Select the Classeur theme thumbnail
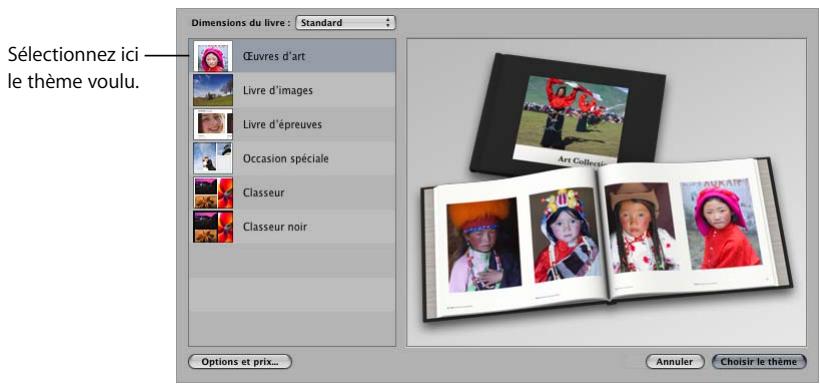 (x=213, y=193)
